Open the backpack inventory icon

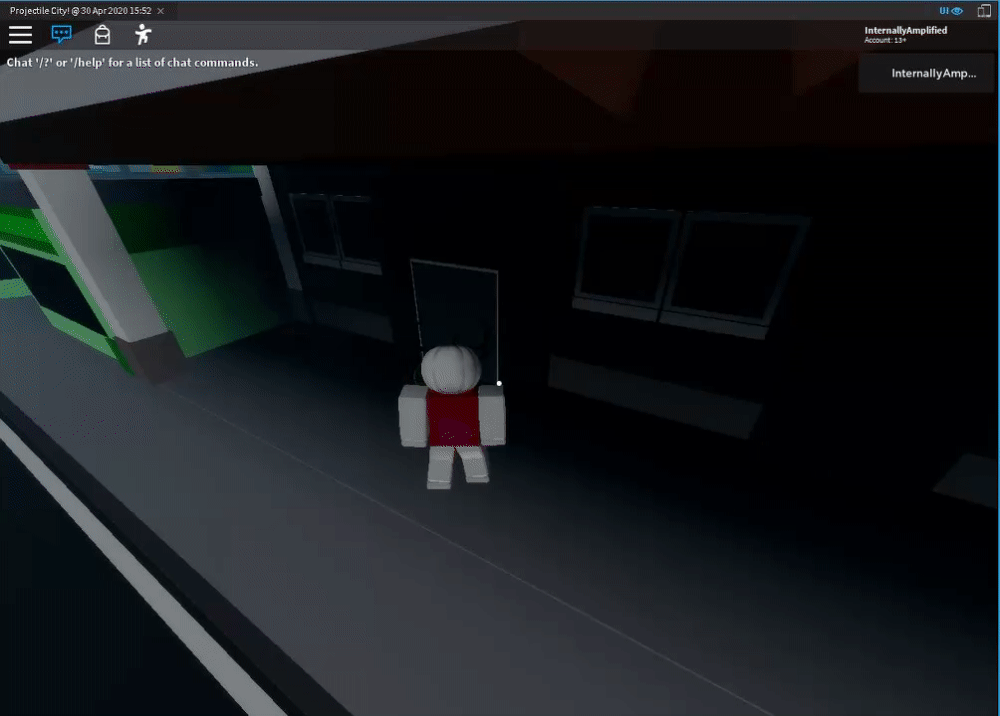tap(102, 34)
